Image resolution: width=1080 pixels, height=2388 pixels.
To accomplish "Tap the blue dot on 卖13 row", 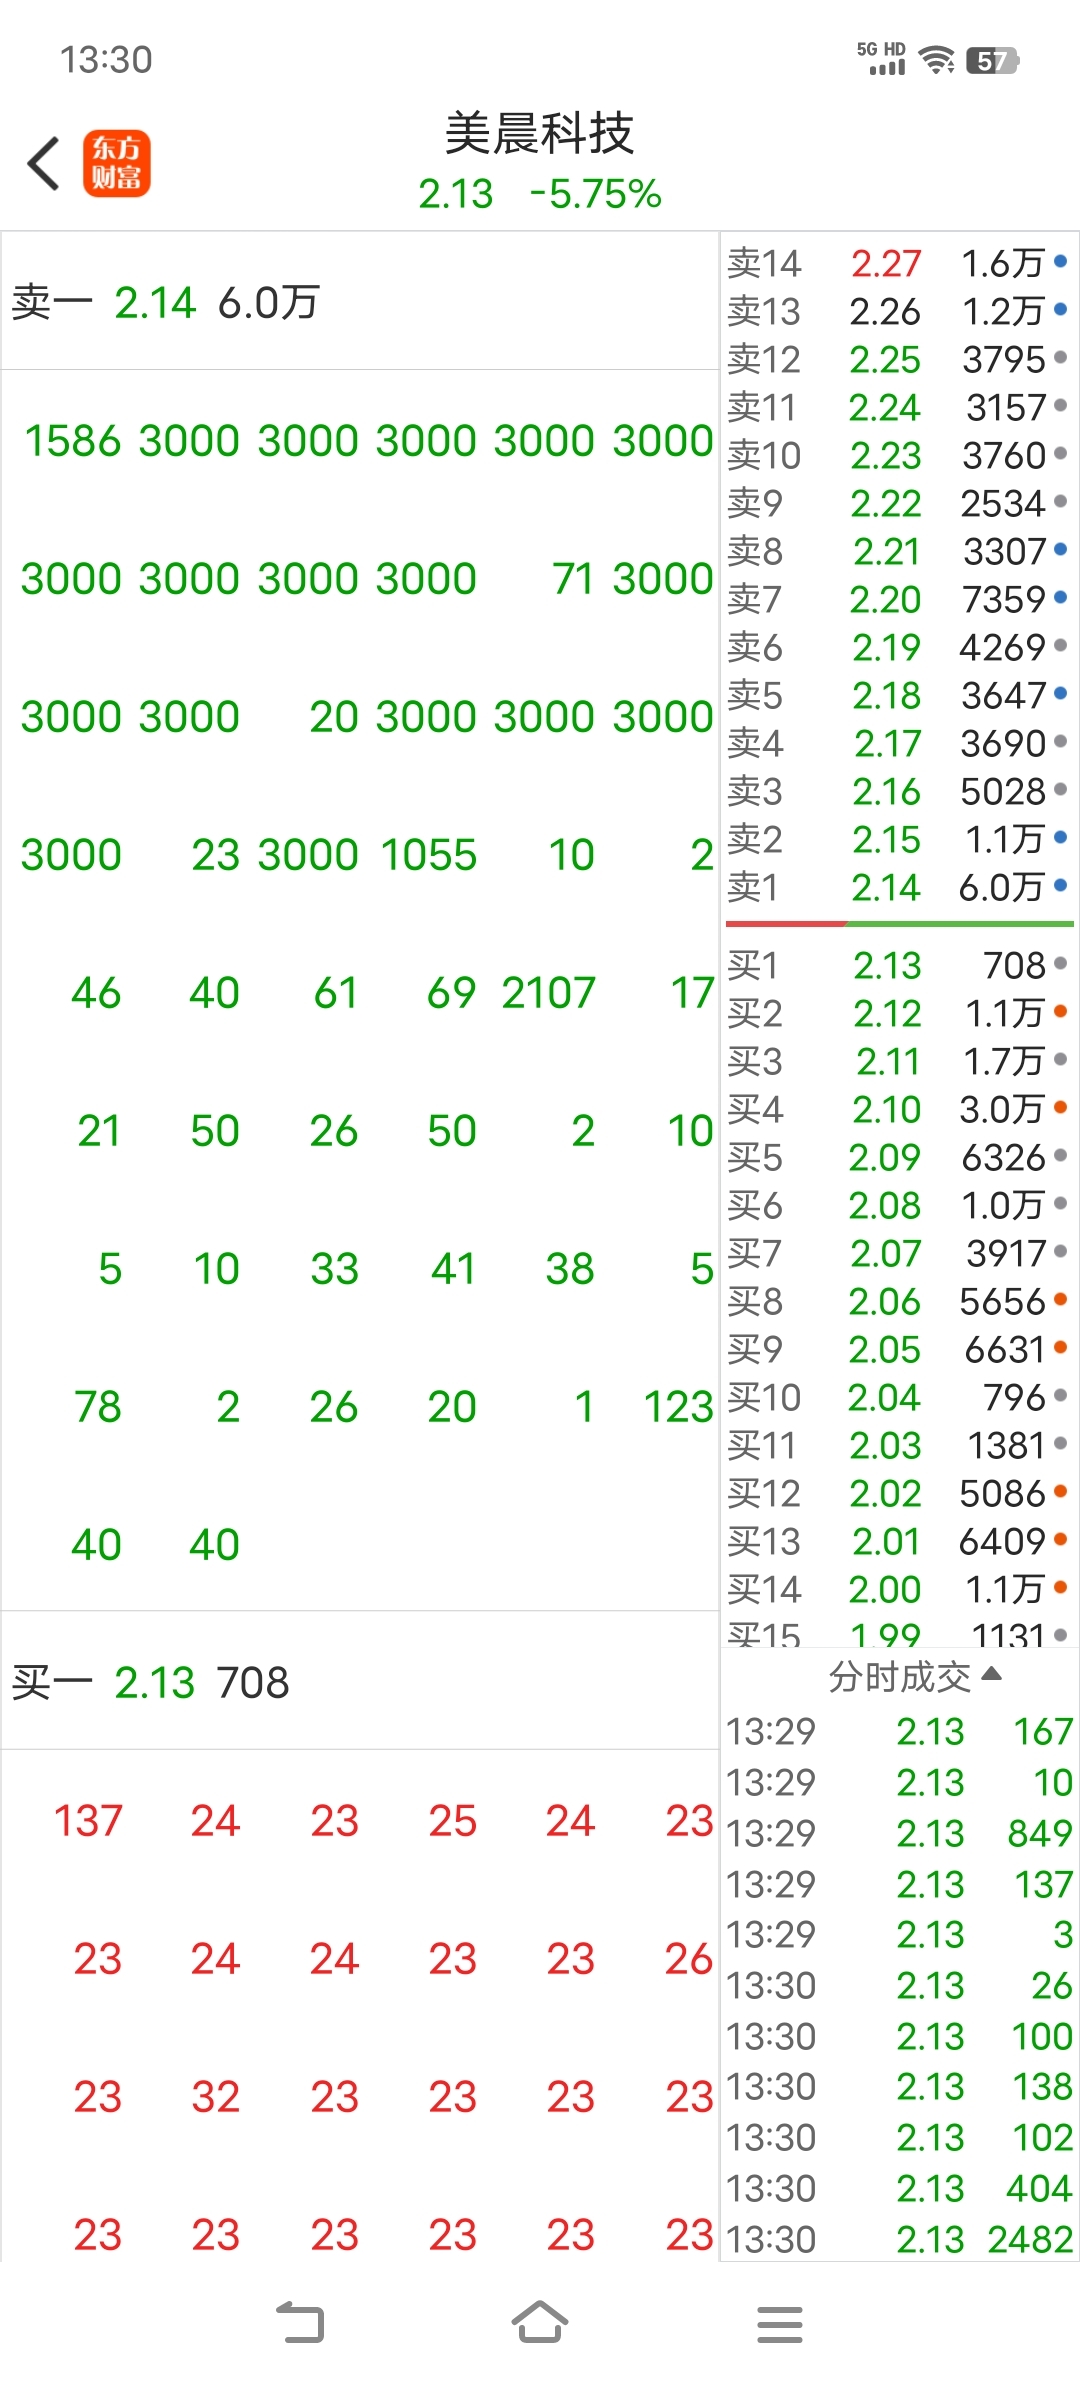I will pos(1060,310).
